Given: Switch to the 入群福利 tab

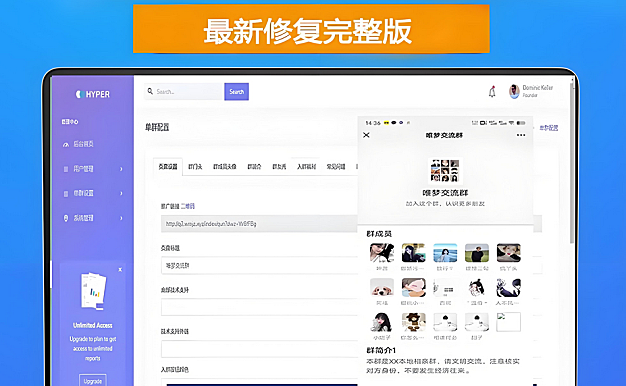Looking at the screenshot, I should [x=307, y=167].
